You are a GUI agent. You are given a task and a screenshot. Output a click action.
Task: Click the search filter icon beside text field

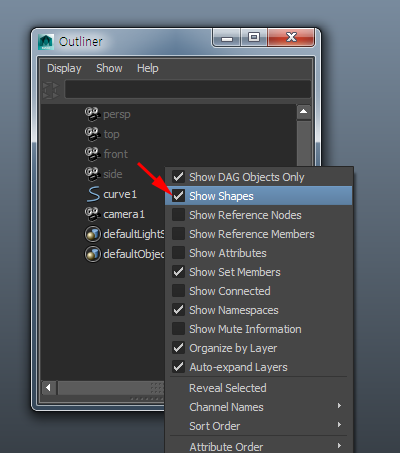click(x=50, y=90)
